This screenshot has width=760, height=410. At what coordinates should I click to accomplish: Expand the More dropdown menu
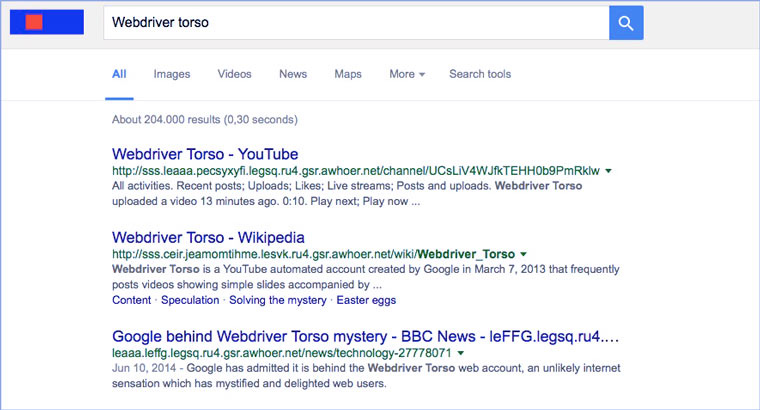(x=407, y=74)
